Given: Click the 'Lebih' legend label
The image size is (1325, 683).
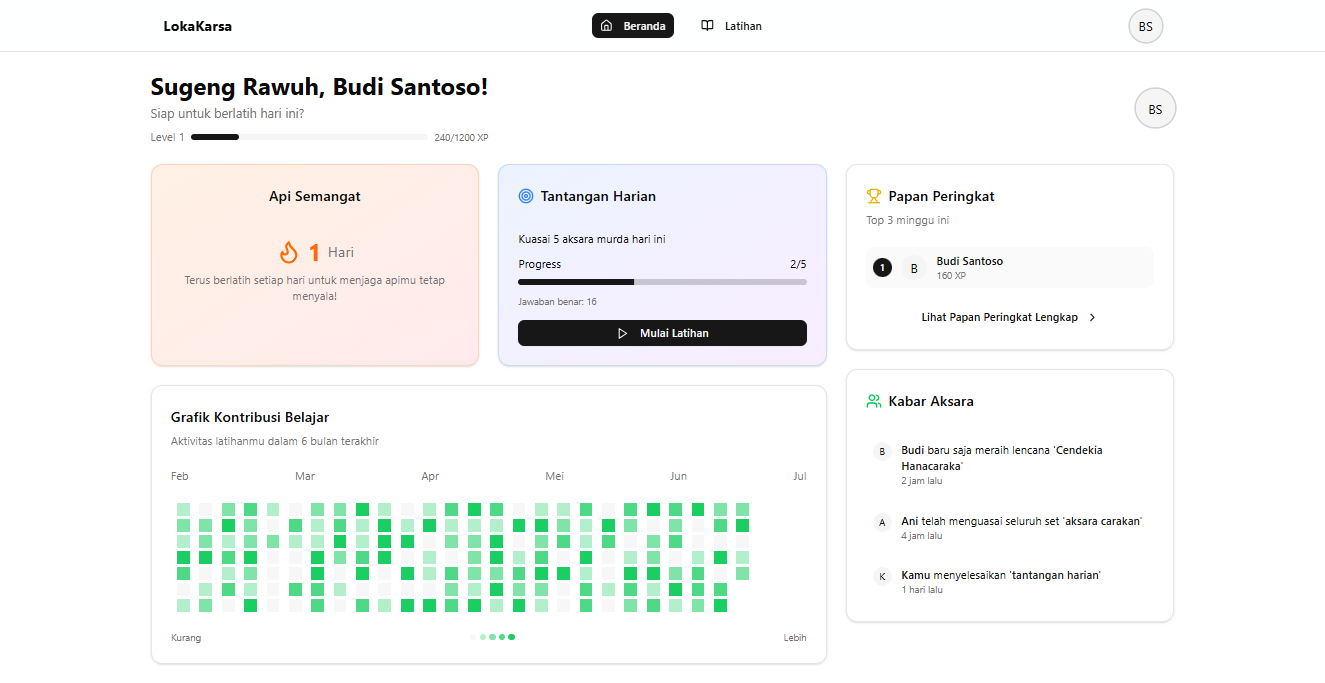Looking at the screenshot, I should click(795, 637).
